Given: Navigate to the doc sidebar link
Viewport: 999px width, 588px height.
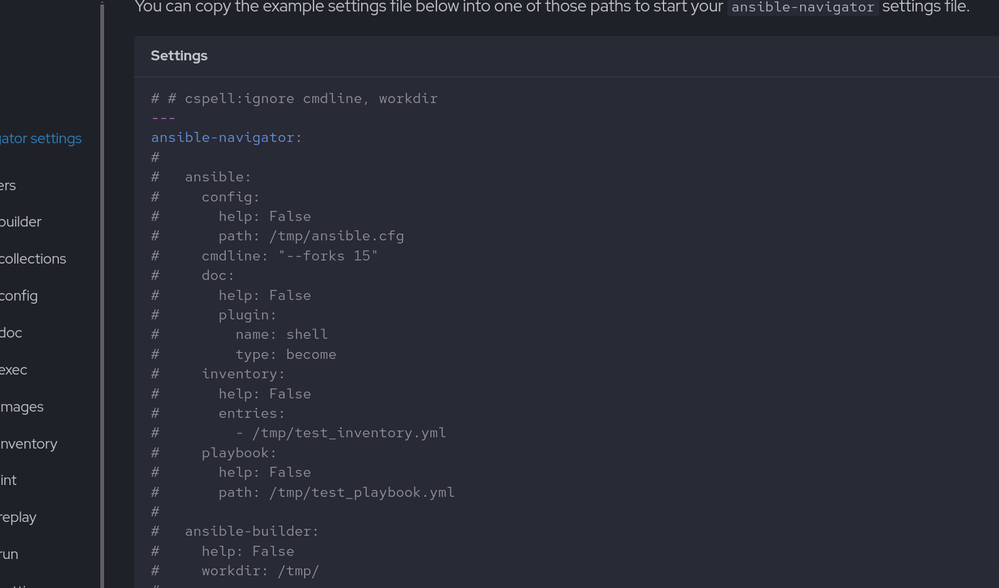Looking at the screenshot, I should click(11, 333).
